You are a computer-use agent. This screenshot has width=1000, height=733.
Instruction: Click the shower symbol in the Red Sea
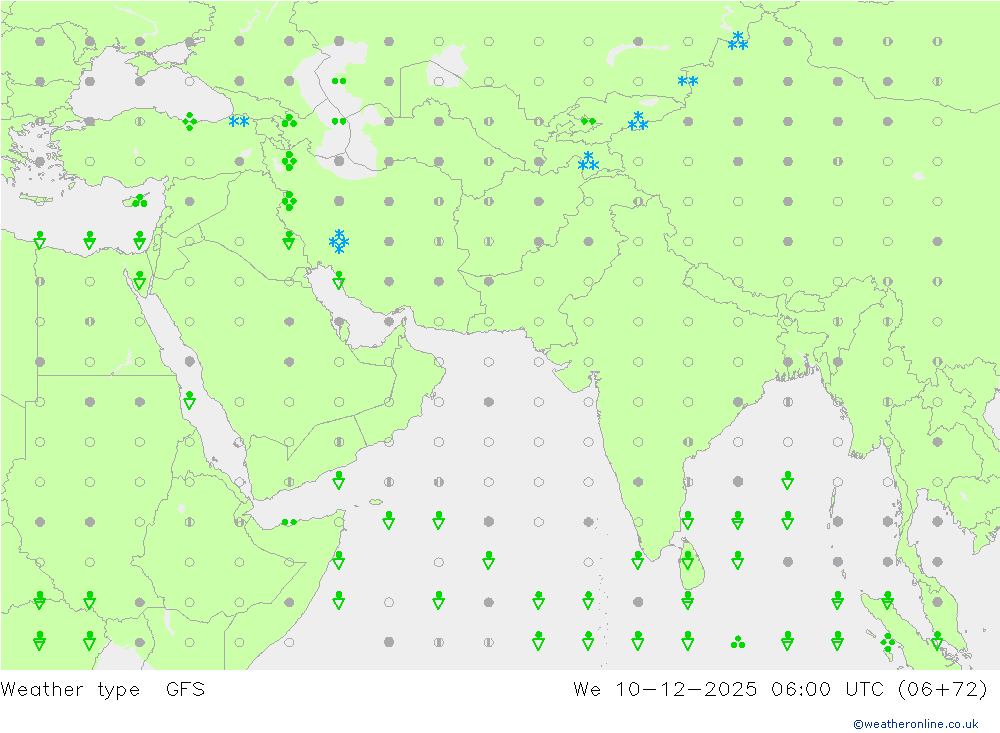pos(189,401)
